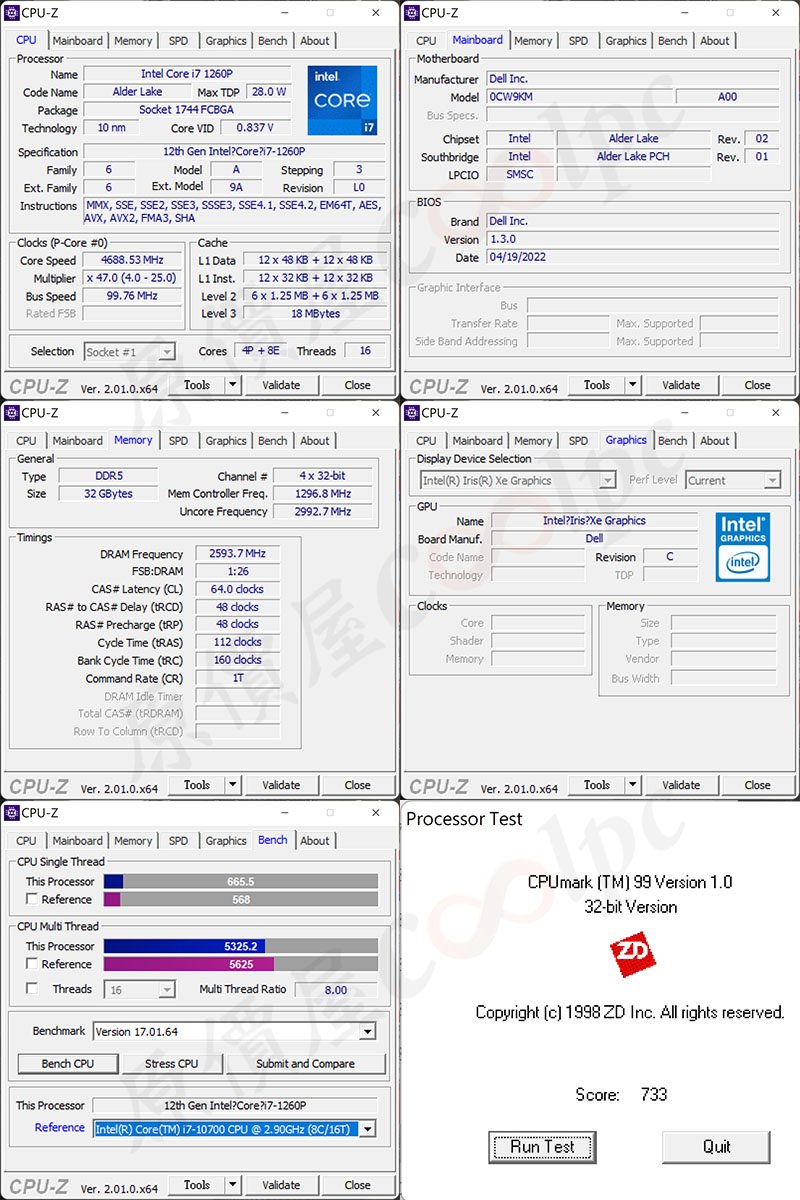Click the Single Thread Reference bar showing 568
The width and height of the screenshot is (800, 1200).
(241, 899)
